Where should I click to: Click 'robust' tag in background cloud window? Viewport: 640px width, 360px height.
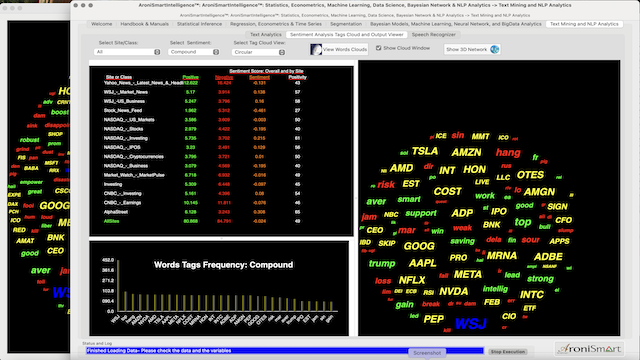[29, 140]
